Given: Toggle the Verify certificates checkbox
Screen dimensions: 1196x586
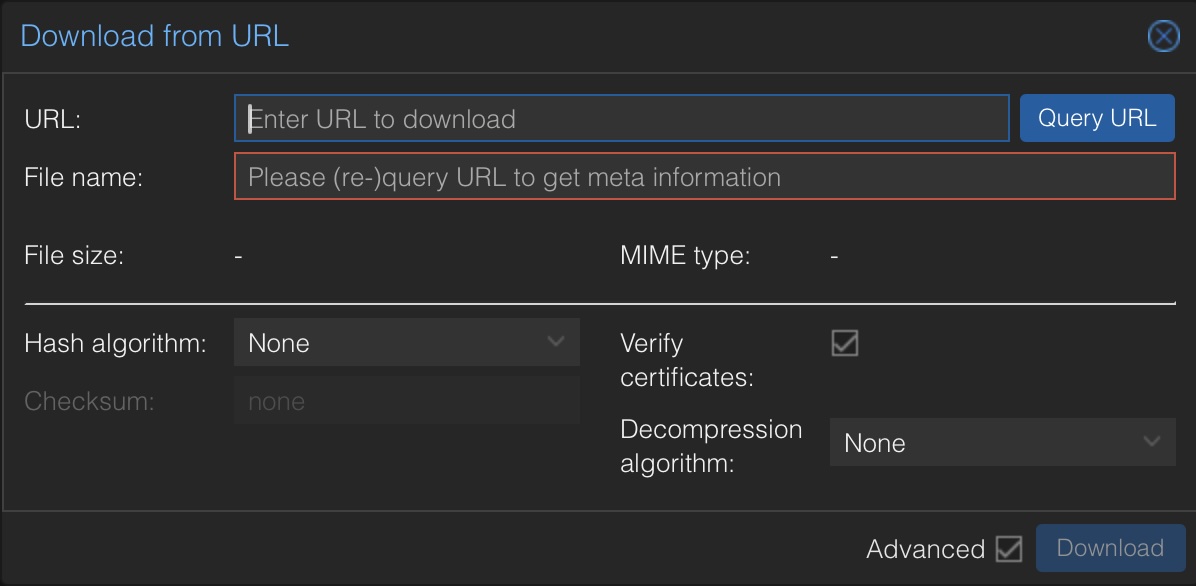Looking at the screenshot, I should (845, 343).
